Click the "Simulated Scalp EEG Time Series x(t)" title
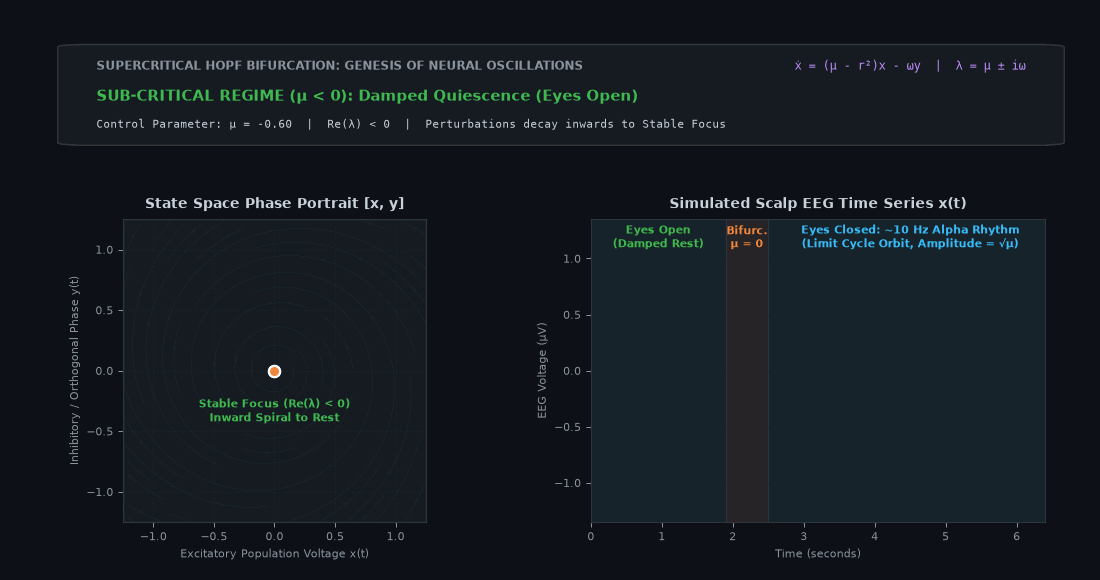Screen dimensions: 1100x580 point(818,203)
